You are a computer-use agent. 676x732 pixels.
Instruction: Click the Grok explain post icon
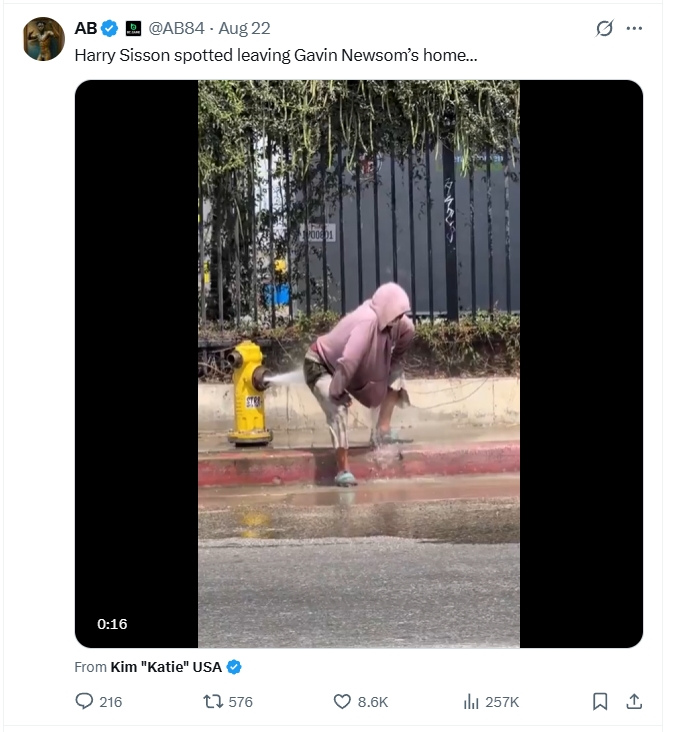point(604,28)
